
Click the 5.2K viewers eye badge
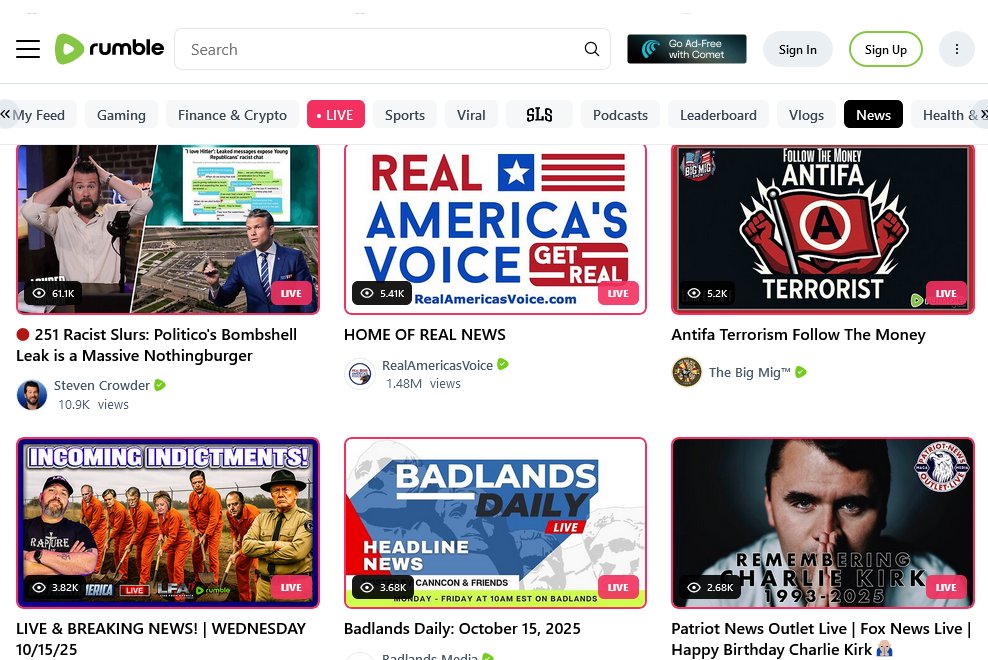(707, 293)
